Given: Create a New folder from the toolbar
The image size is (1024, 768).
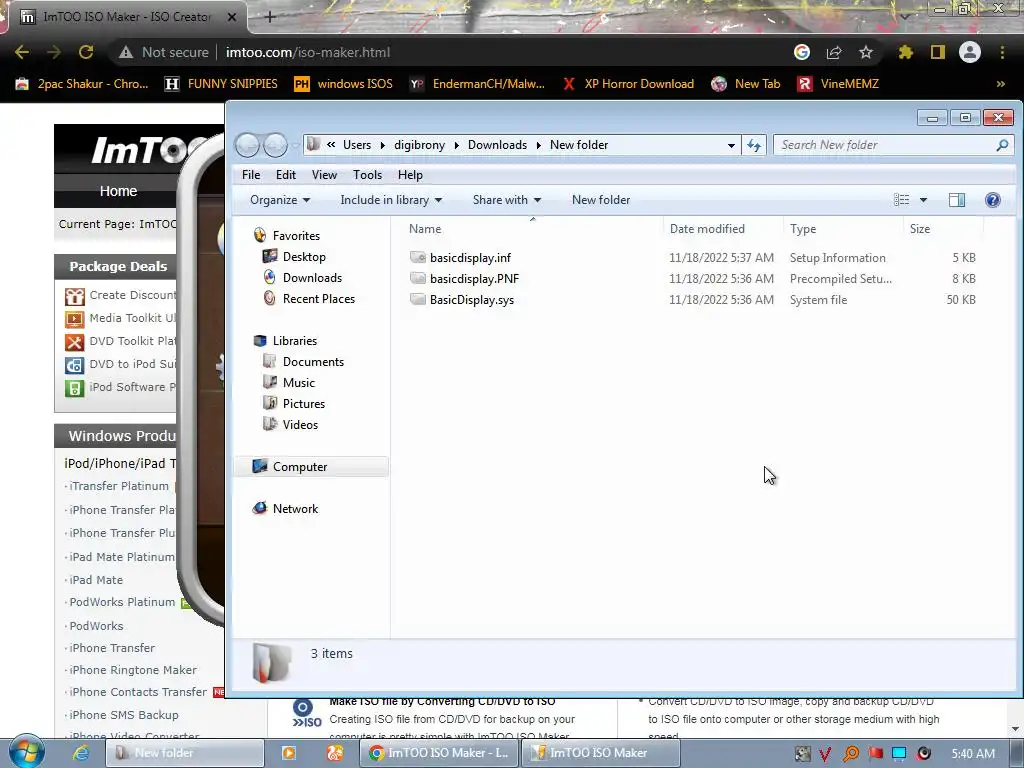Looking at the screenshot, I should [x=601, y=200].
